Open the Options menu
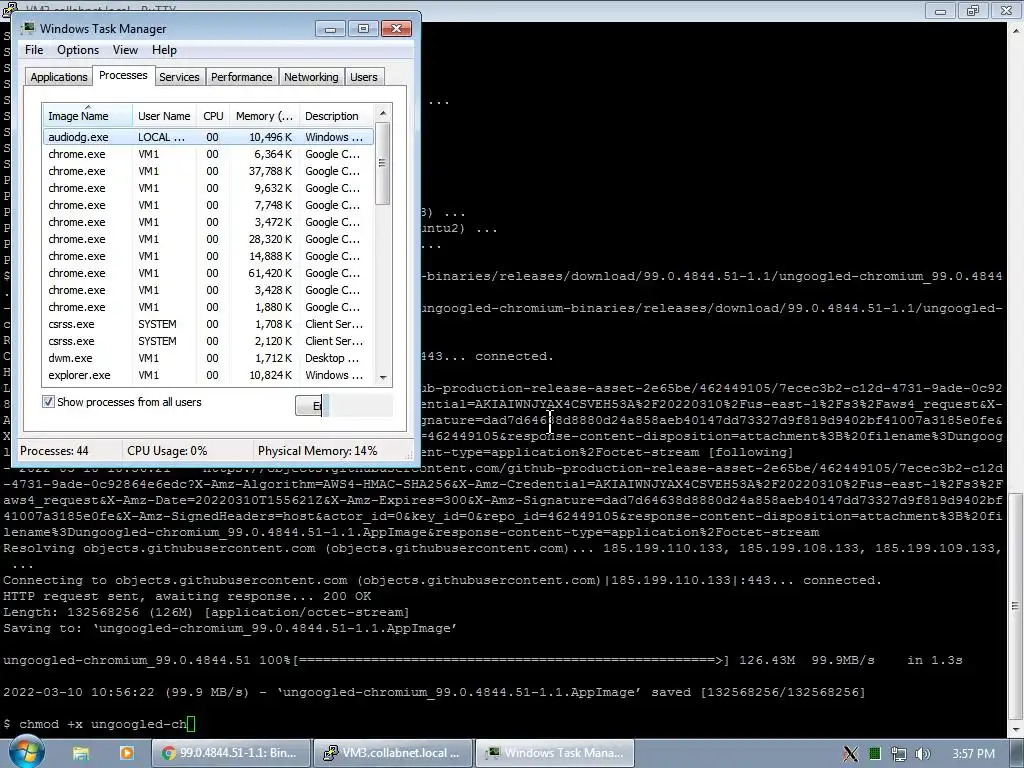 78,50
